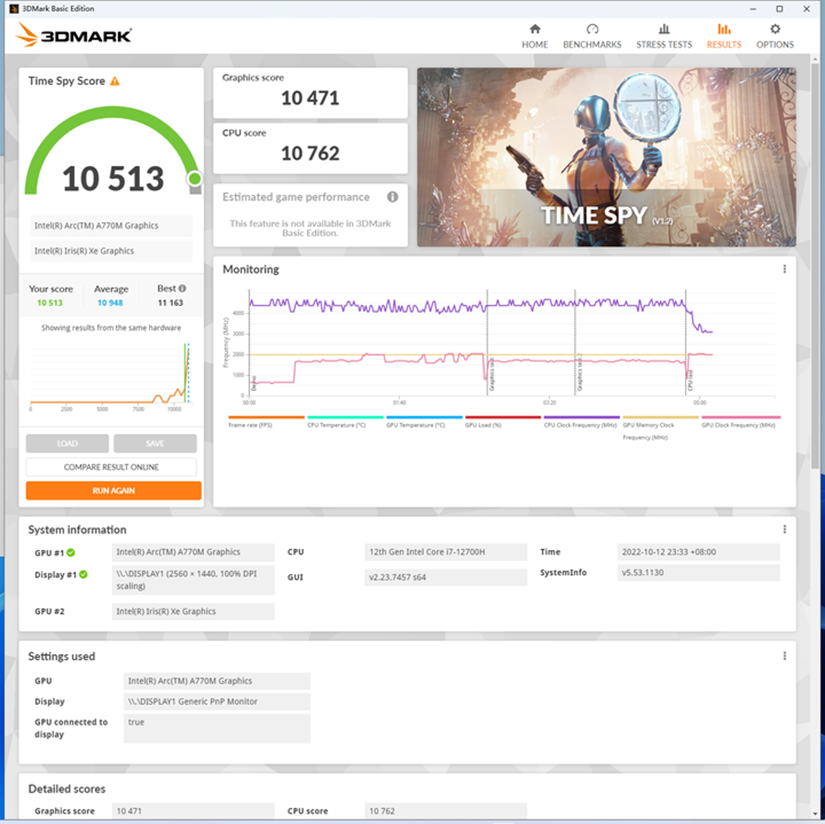Viewport: 825px width, 824px height.
Task: Click the Graphics score 10 471 card
Action: pyautogui.click(x=310, y=93)
